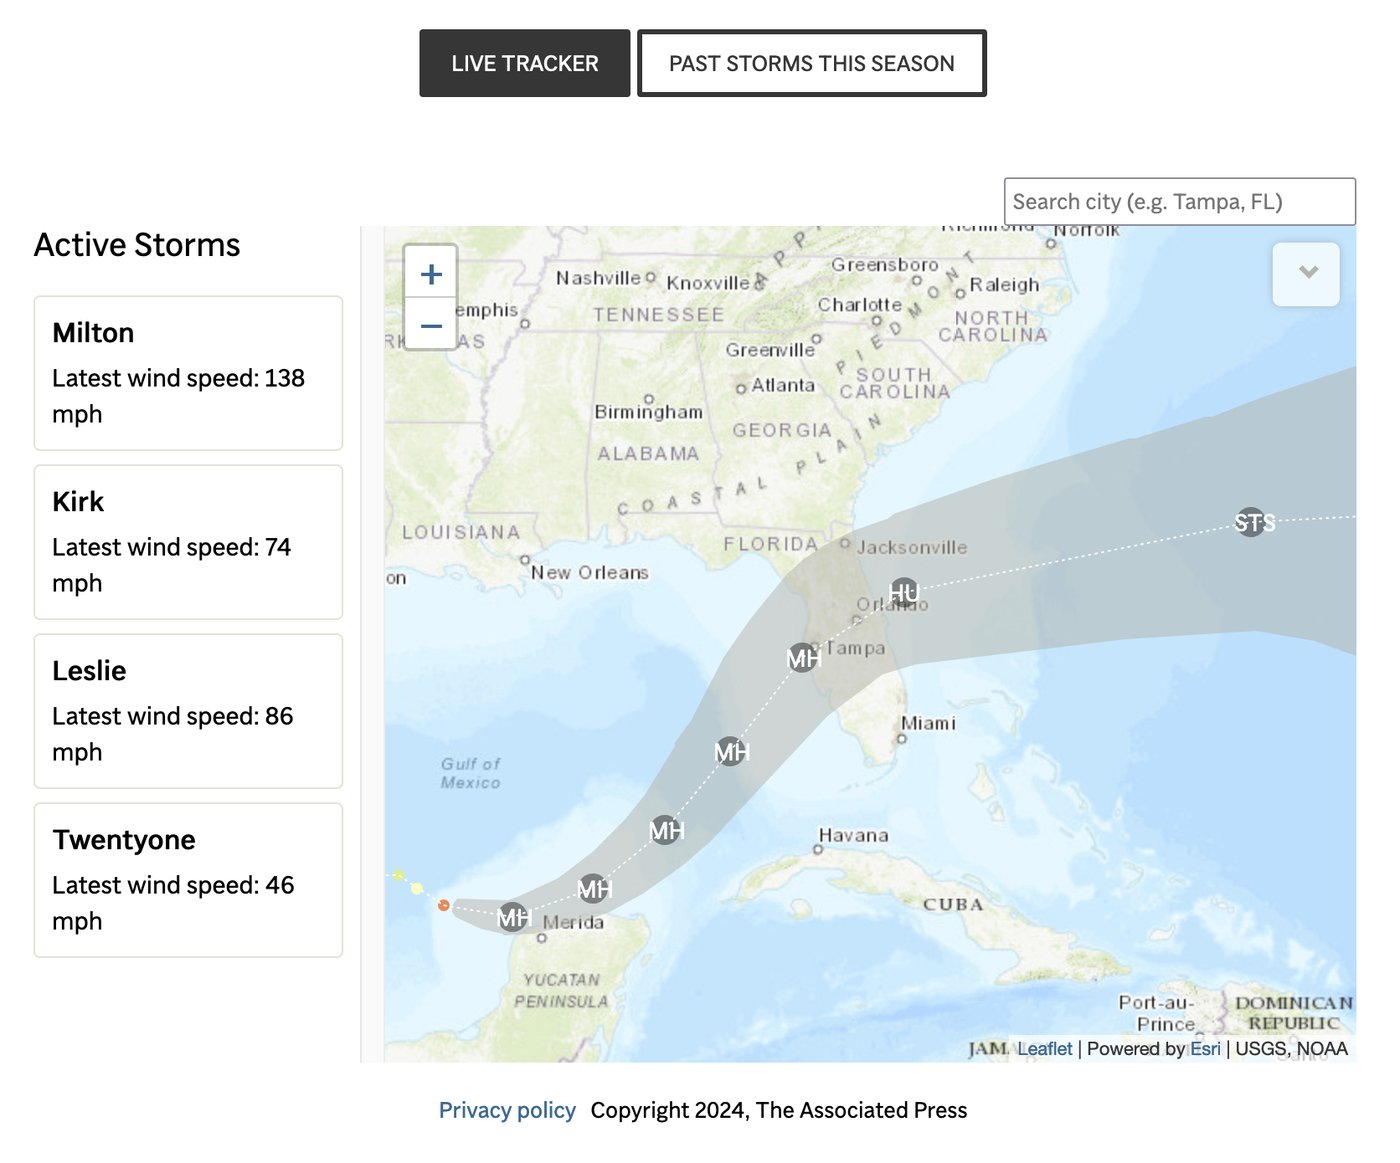
Task: Switch to the Live Tracker tab
Action: pos(524,64)
